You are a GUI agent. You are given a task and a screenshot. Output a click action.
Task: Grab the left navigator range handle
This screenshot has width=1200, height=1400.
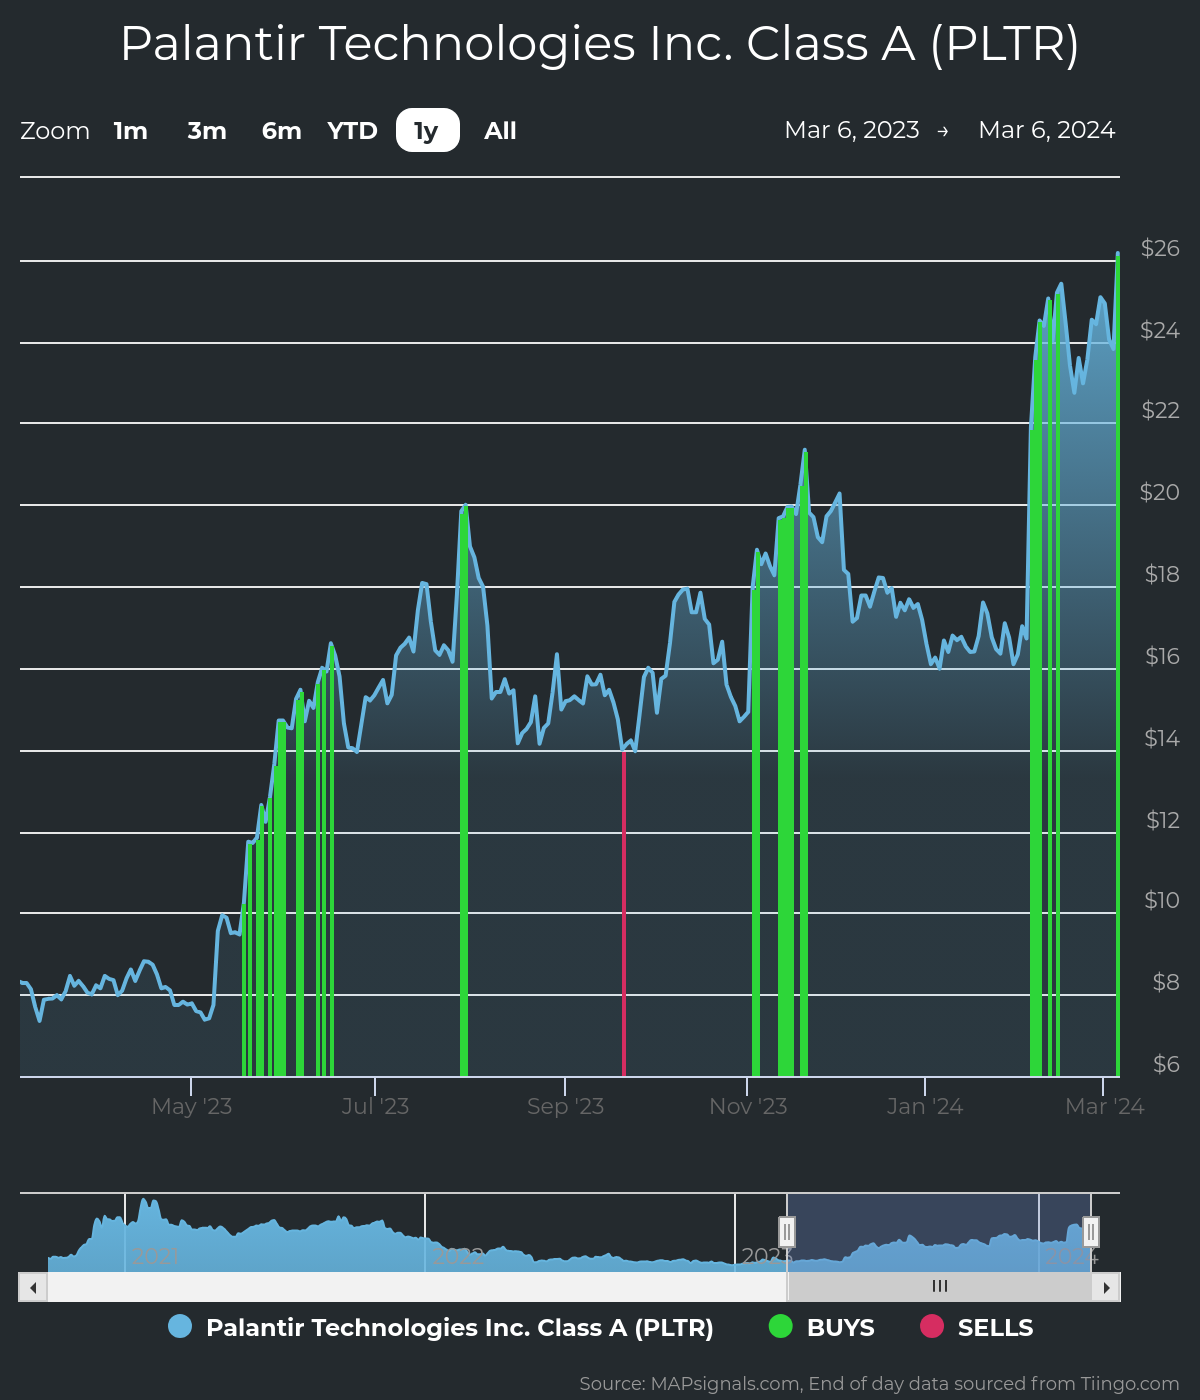point(787,1232)
